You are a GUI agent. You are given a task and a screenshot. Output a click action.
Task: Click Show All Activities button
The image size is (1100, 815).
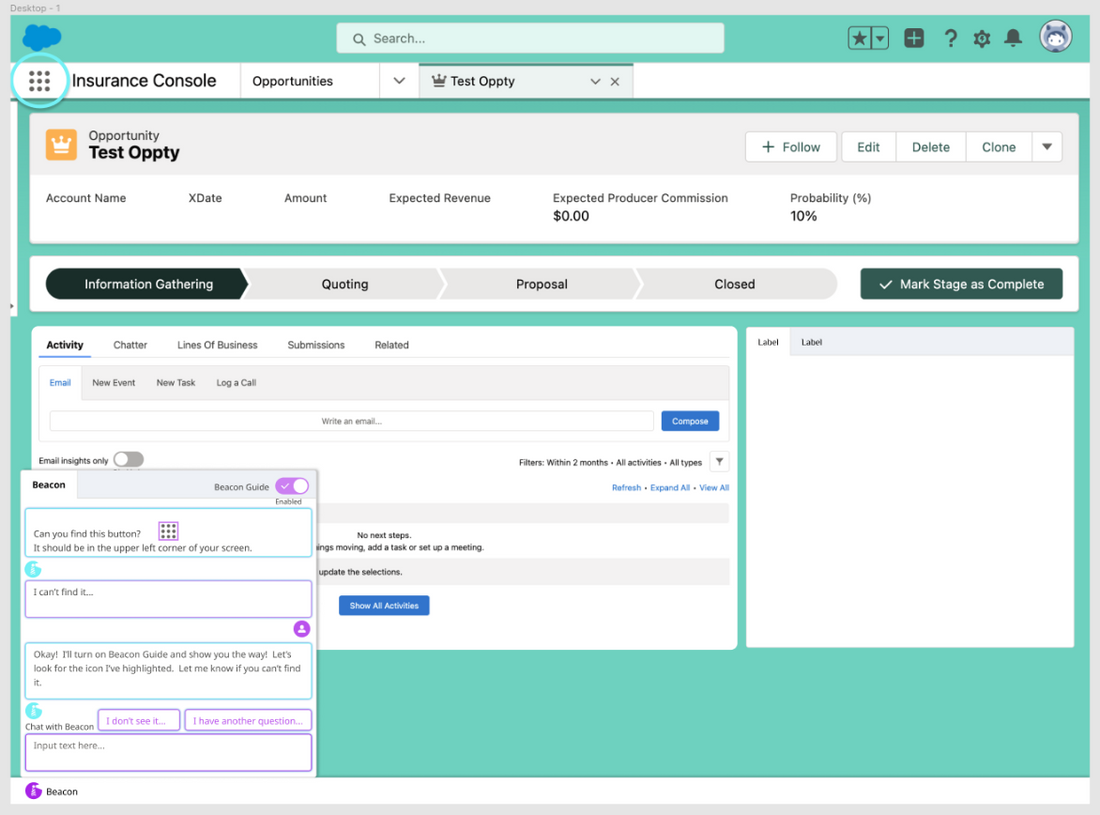384,606
